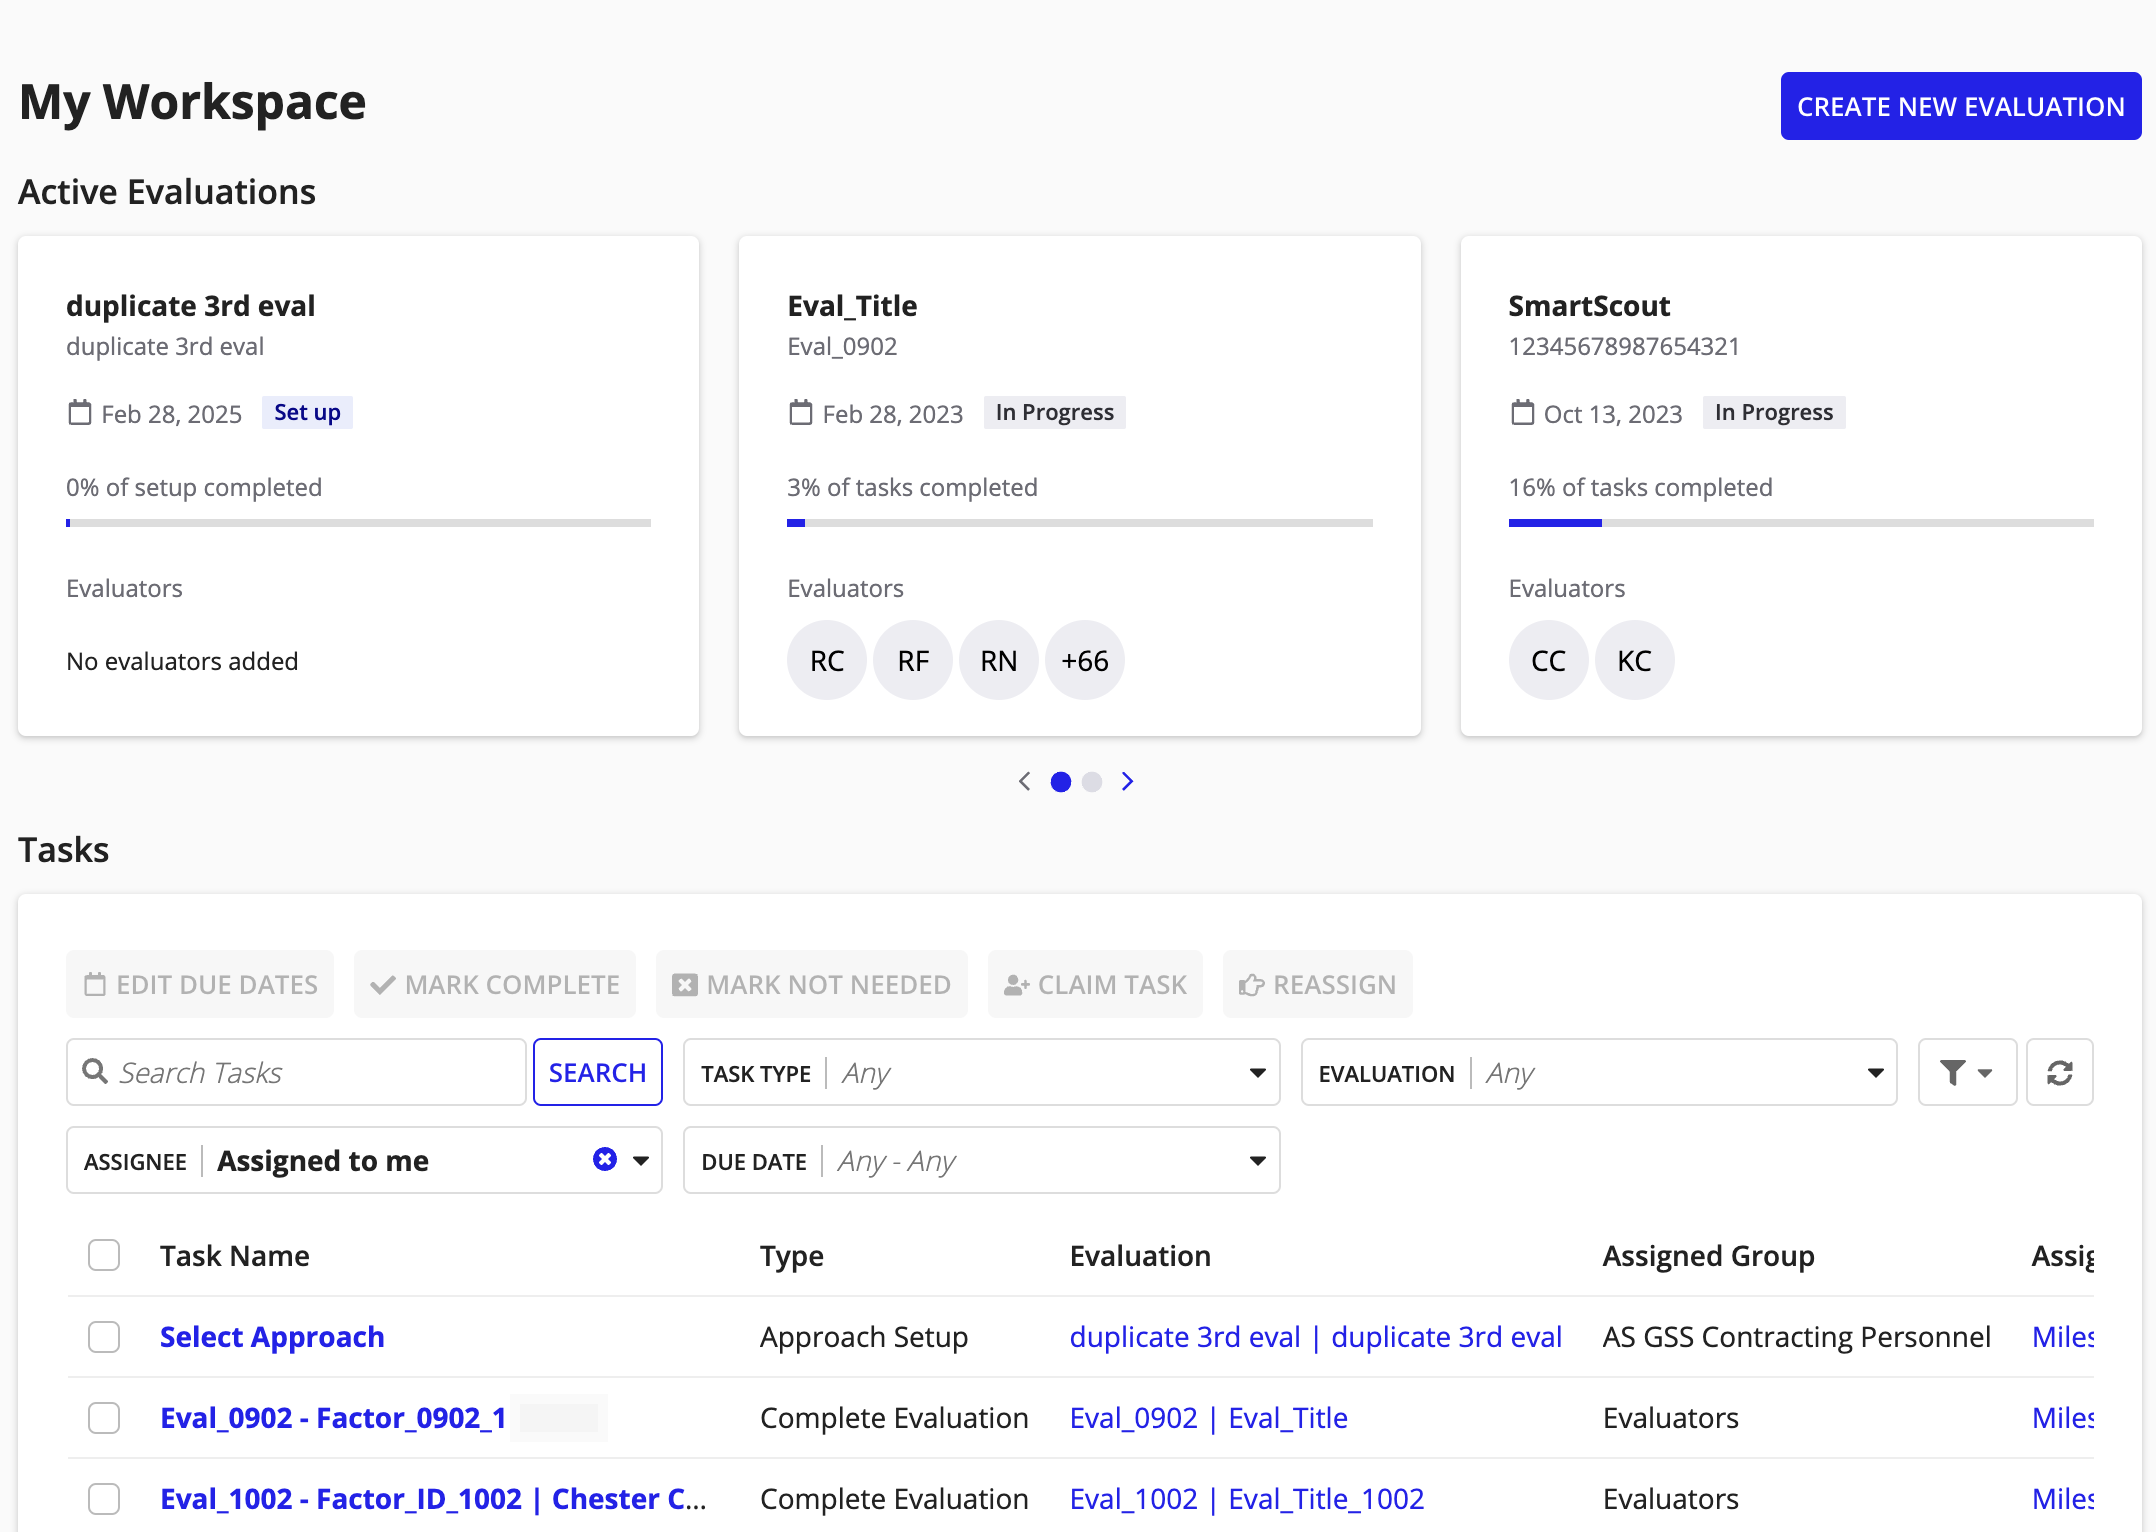Image resolution: width=2156 pixels, height=1532 pixels.
Task: Select the first carousel page dot
Action: click(1061, 782)
